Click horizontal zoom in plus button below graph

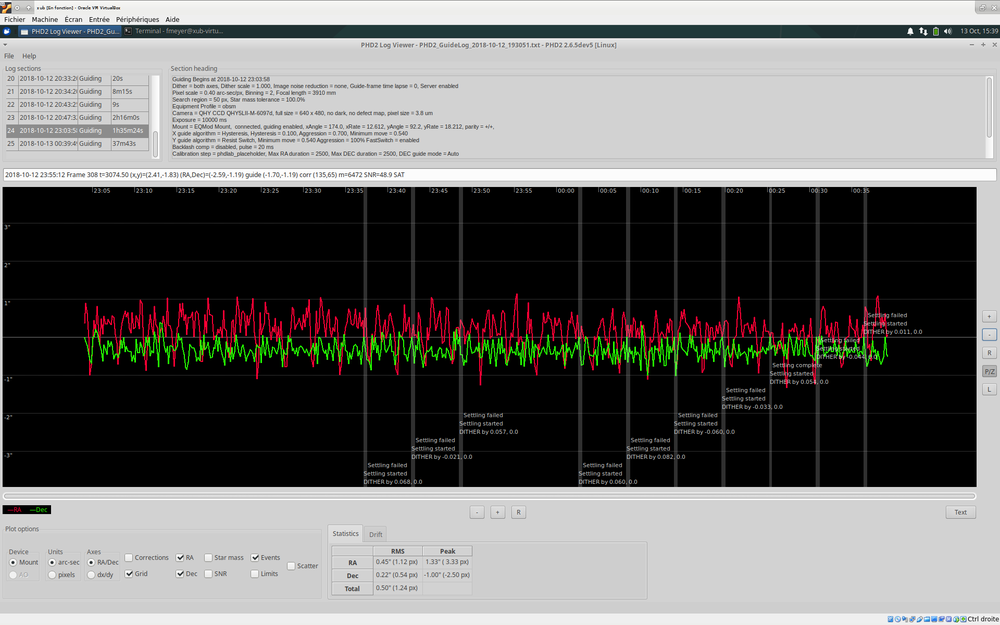click(x=497, y=512)
